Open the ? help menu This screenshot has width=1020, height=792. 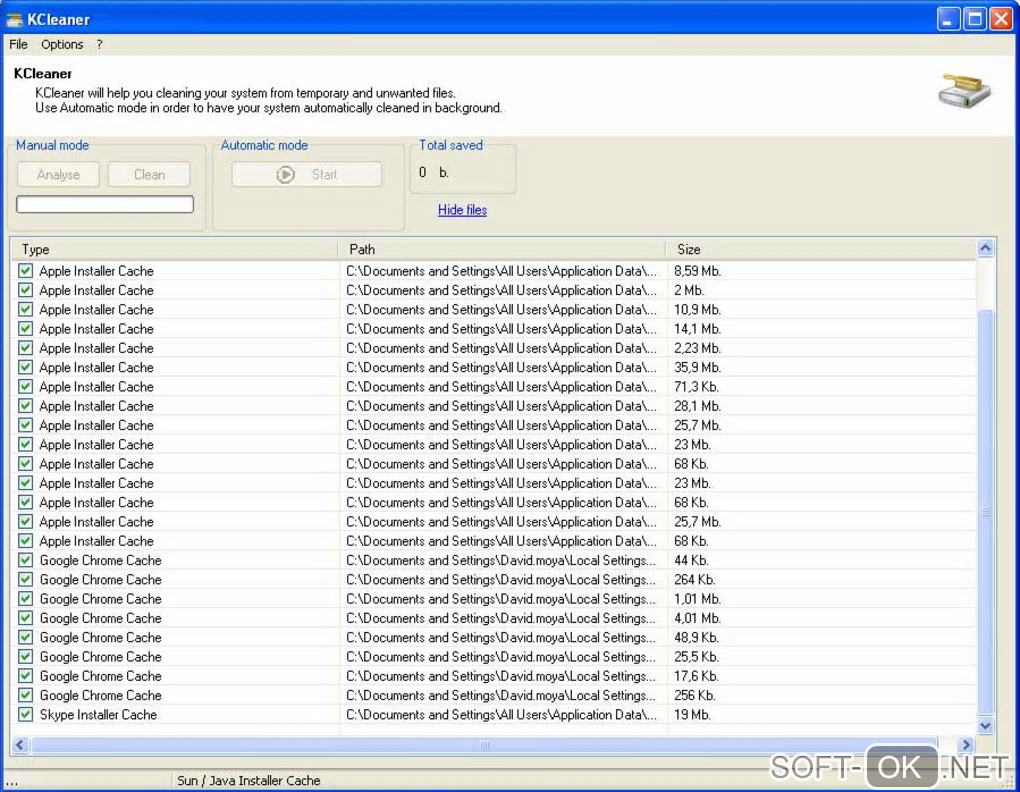pos(100,44)
